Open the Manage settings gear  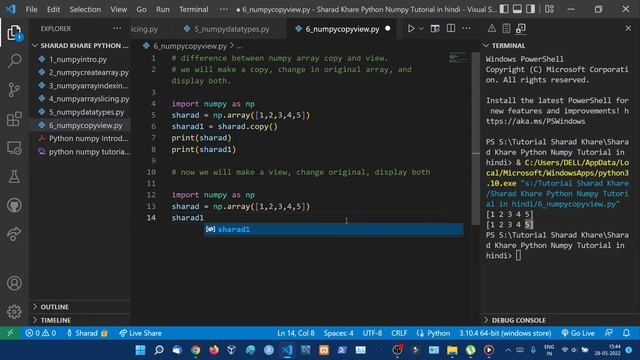(x=14, y=312)
